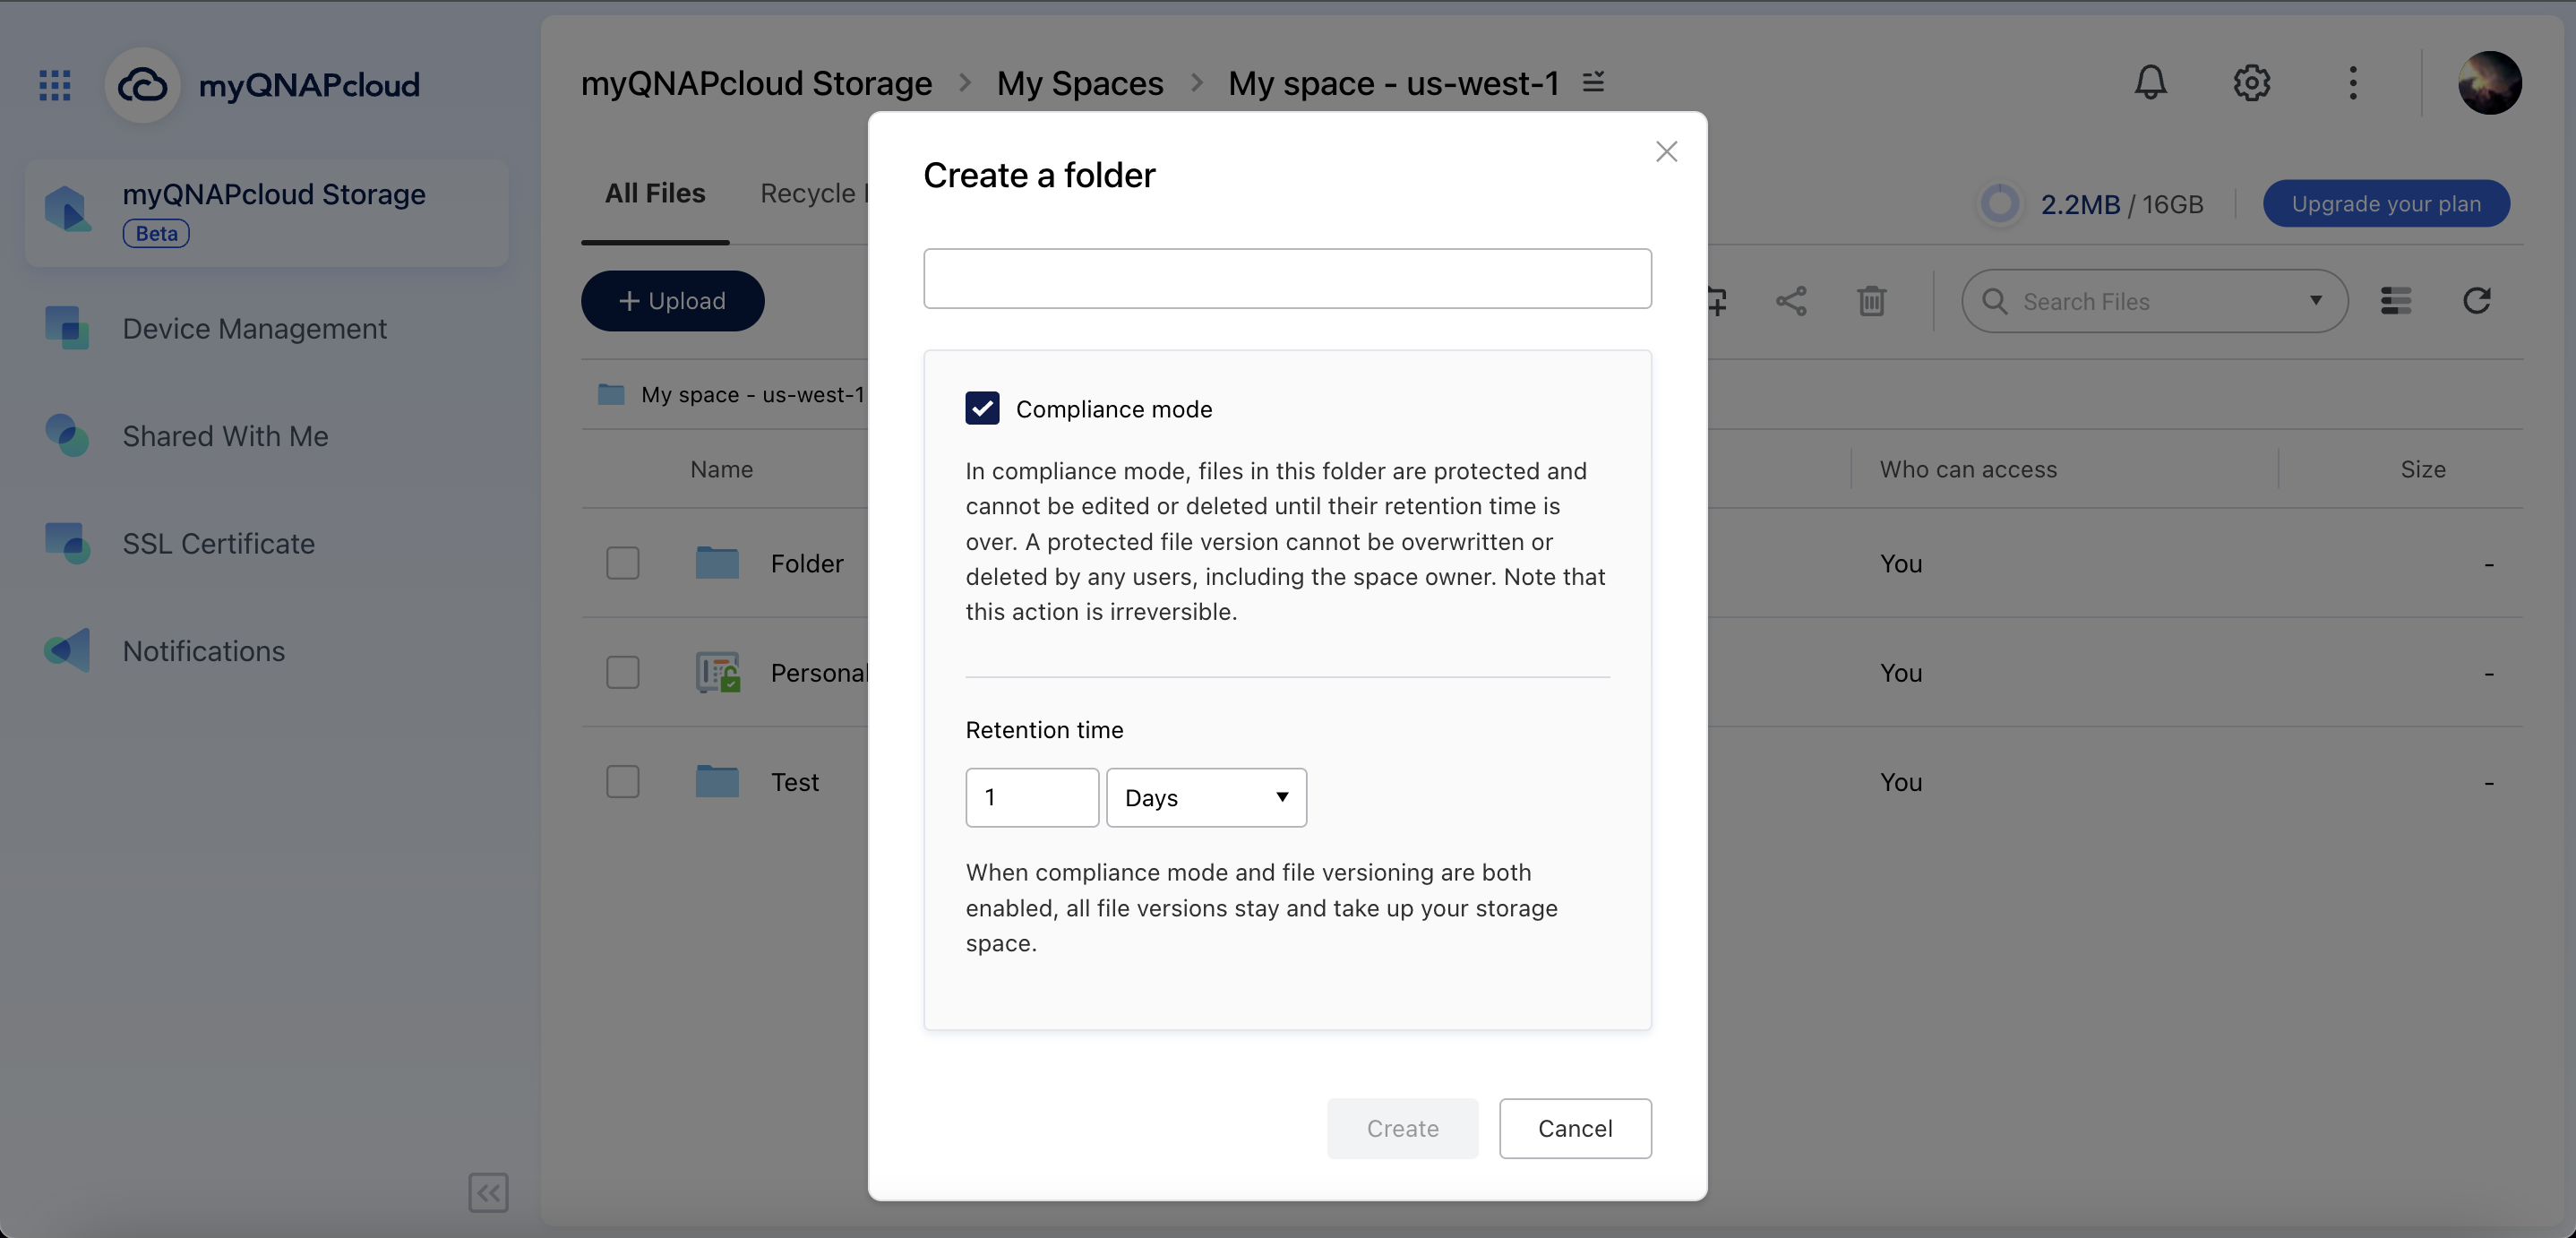
Task: Open the vertical three-dot menu
Action: coord(2352,82)
